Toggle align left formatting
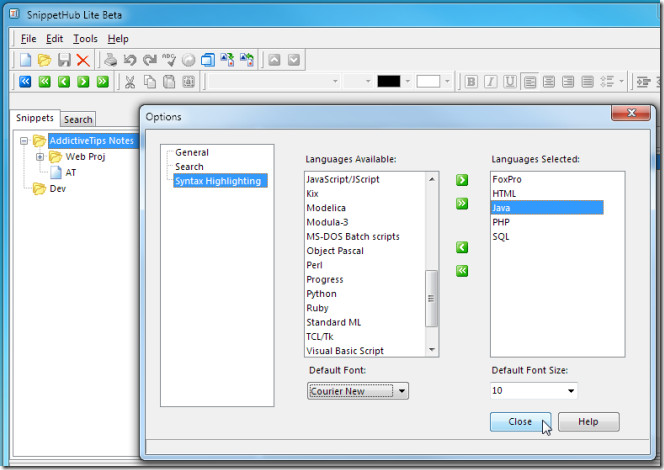This screenshot has height=470, width=664. pyautogui.click(x=529, y=82)
